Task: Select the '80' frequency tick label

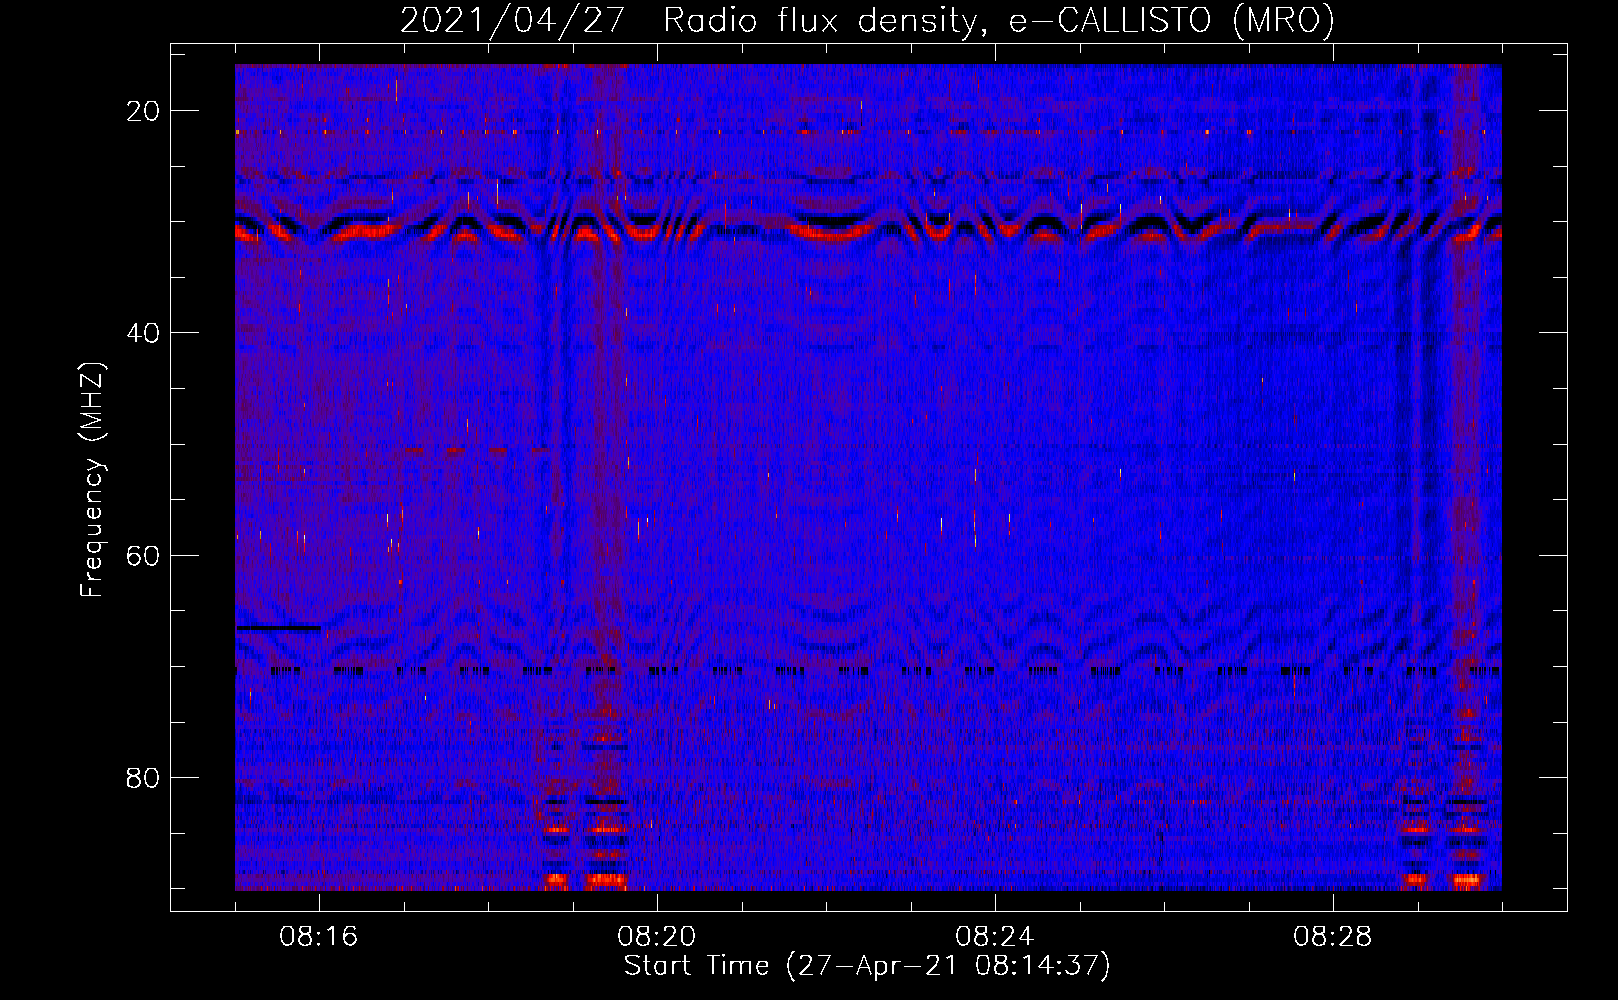Action: [x=143, y=777]
